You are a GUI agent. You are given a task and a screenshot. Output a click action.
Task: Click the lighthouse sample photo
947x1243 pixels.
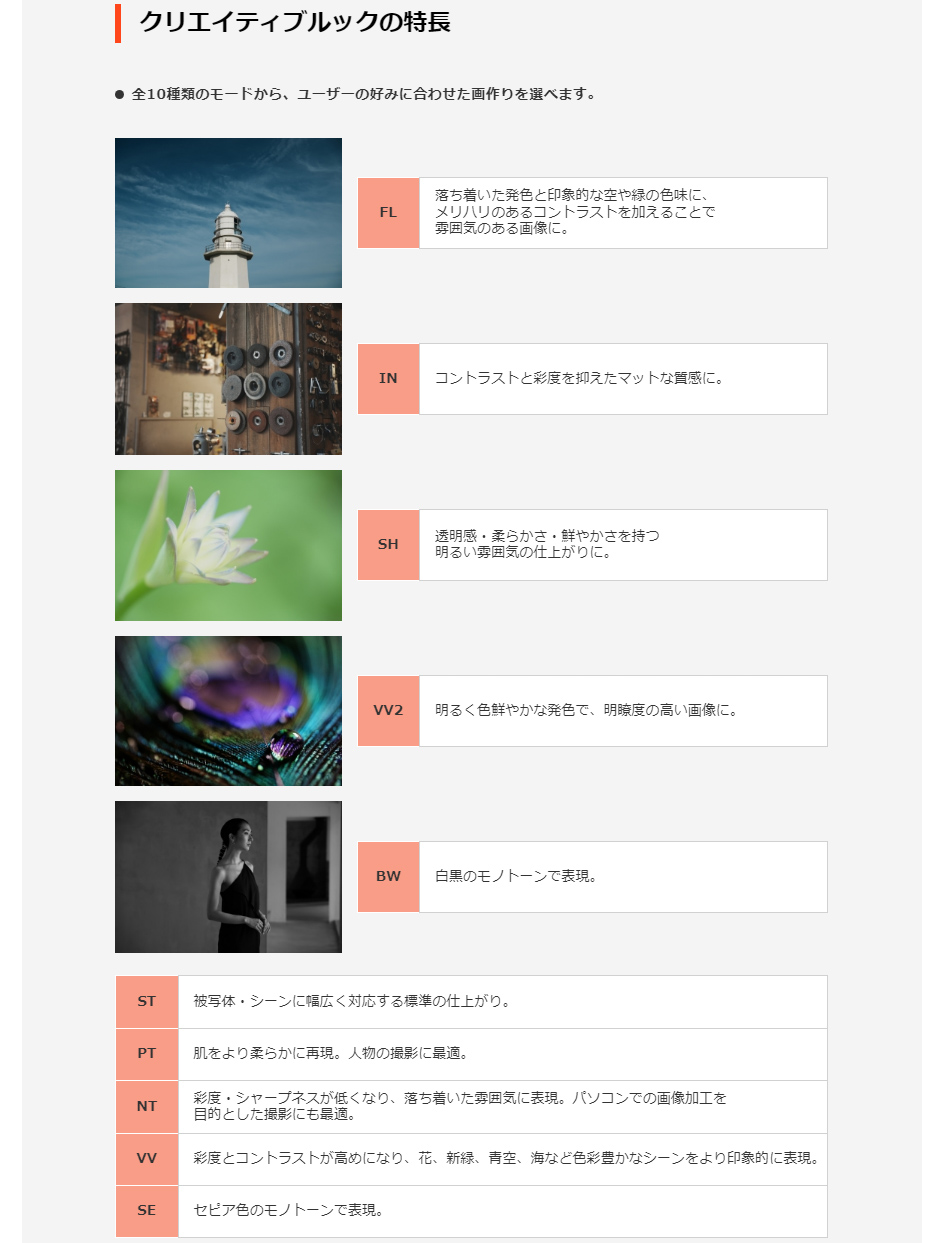coord(228,213)
